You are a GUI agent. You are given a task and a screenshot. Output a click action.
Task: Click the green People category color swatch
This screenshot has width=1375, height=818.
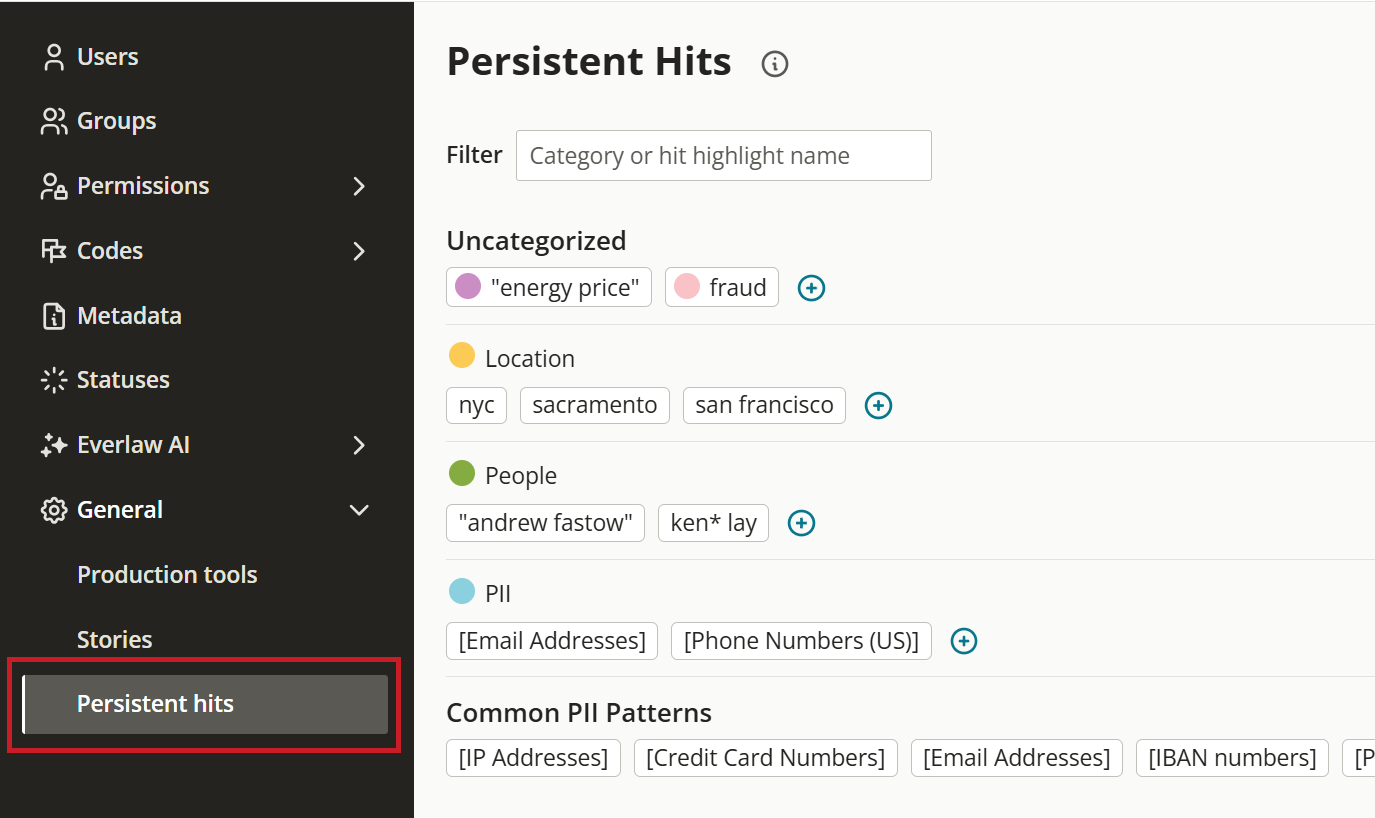(461, 473)
